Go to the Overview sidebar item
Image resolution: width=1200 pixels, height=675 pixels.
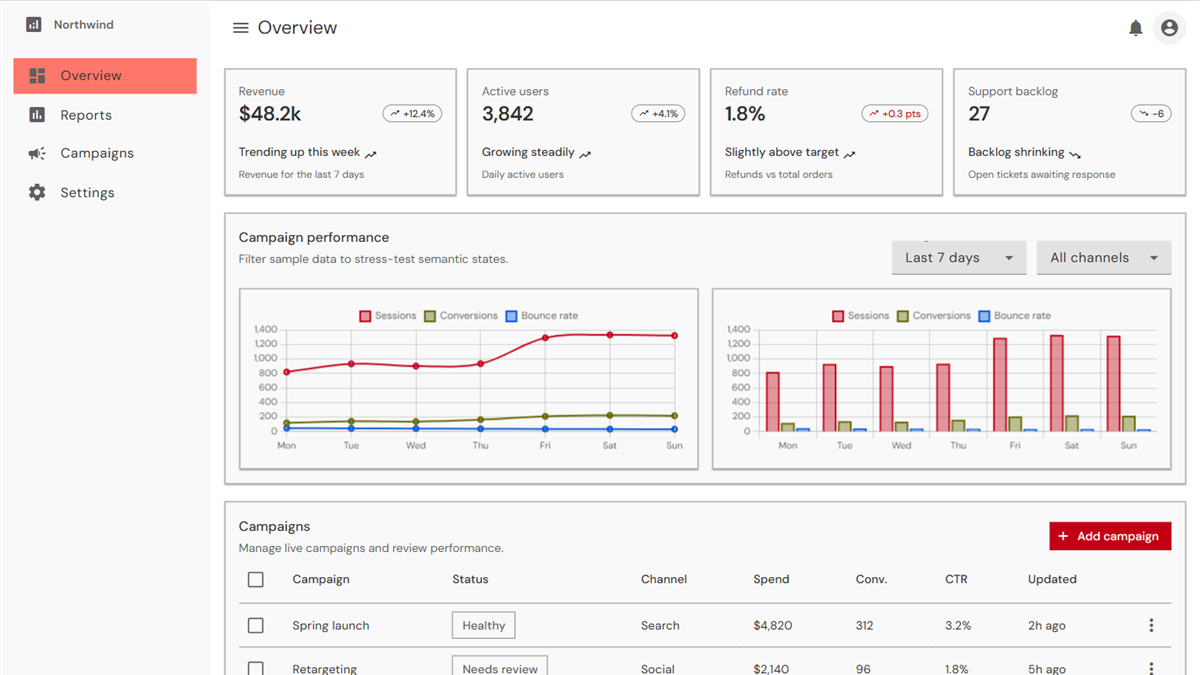[105, 76]
